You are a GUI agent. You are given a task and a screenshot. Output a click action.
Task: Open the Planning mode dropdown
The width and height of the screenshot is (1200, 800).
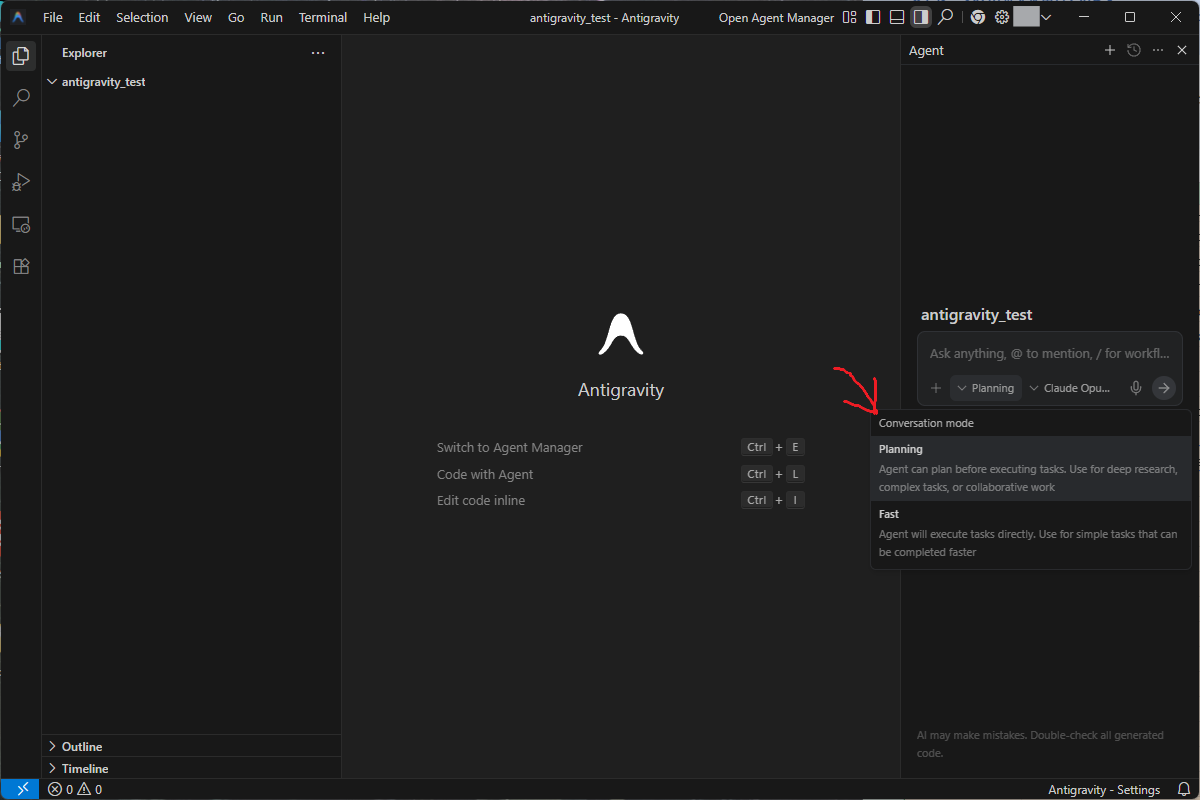click(x=986, y=388)
